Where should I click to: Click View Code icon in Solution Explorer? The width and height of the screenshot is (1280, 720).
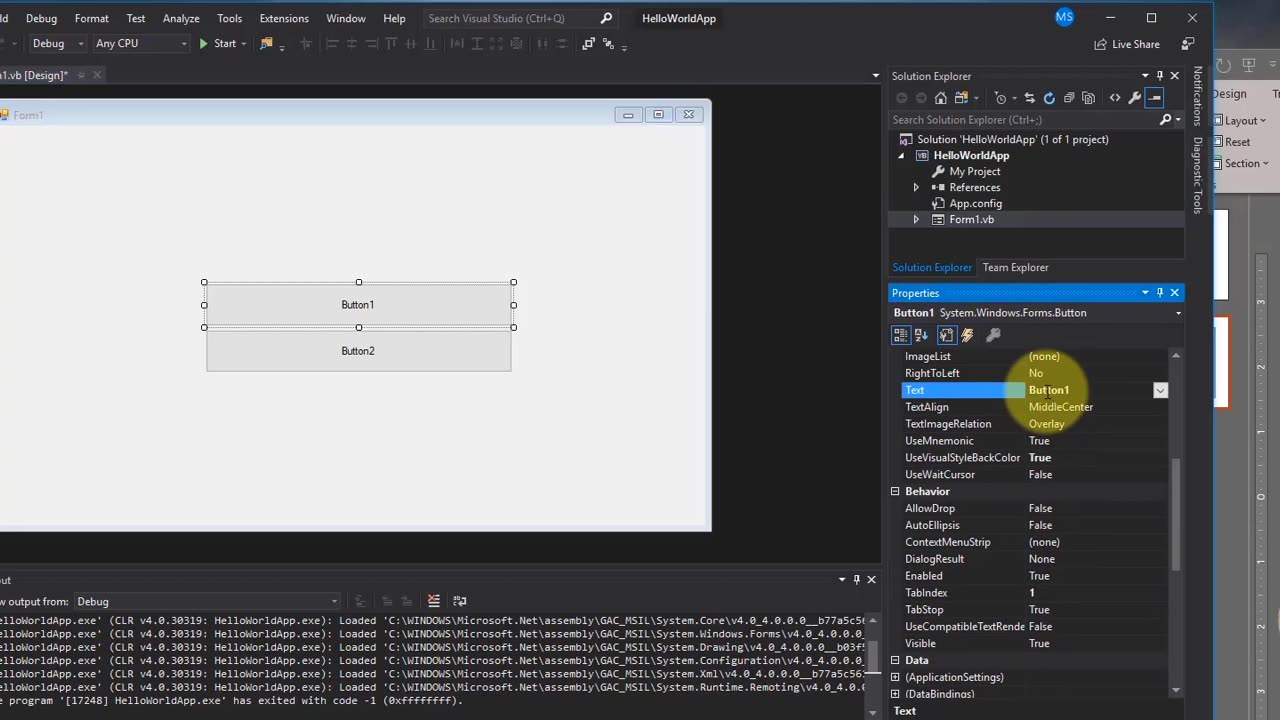coord(1114,98)
